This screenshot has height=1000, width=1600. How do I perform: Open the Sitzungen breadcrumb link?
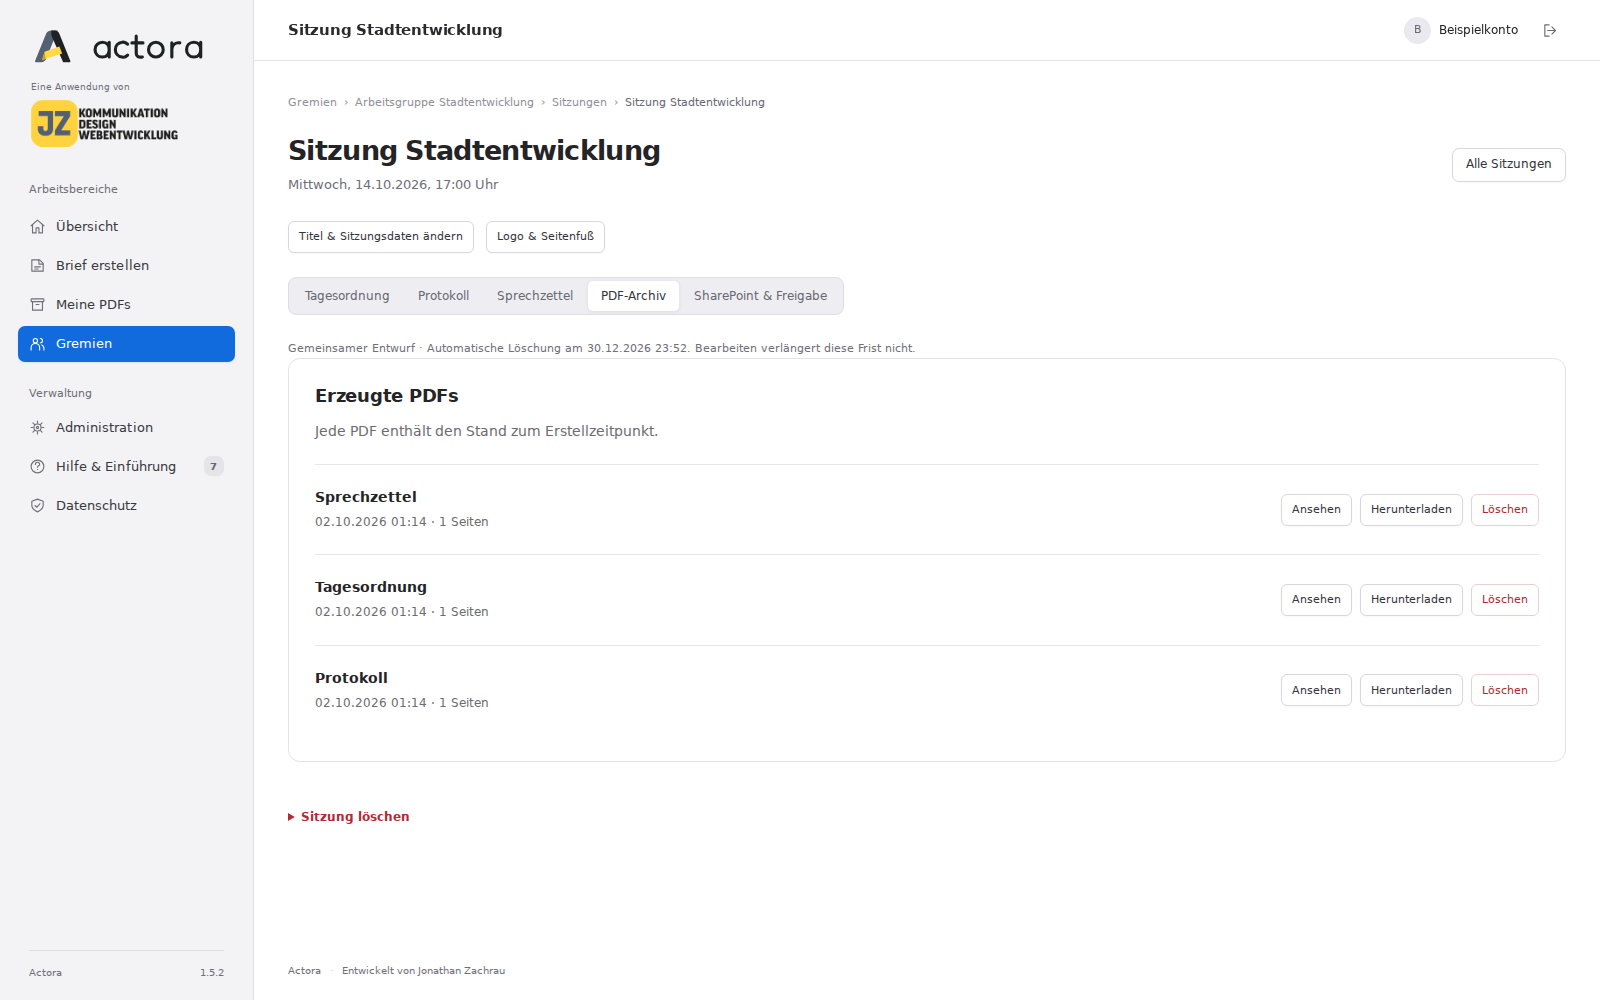579,103
